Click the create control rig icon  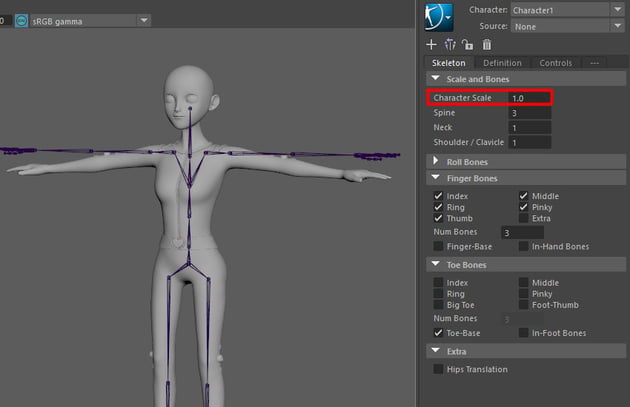[449, 44]
